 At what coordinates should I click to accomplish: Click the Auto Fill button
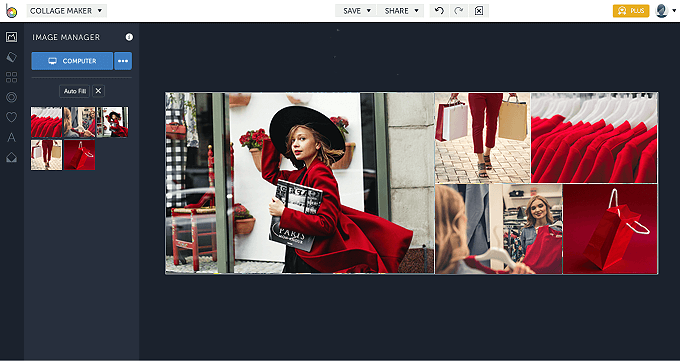click(75, 91)
